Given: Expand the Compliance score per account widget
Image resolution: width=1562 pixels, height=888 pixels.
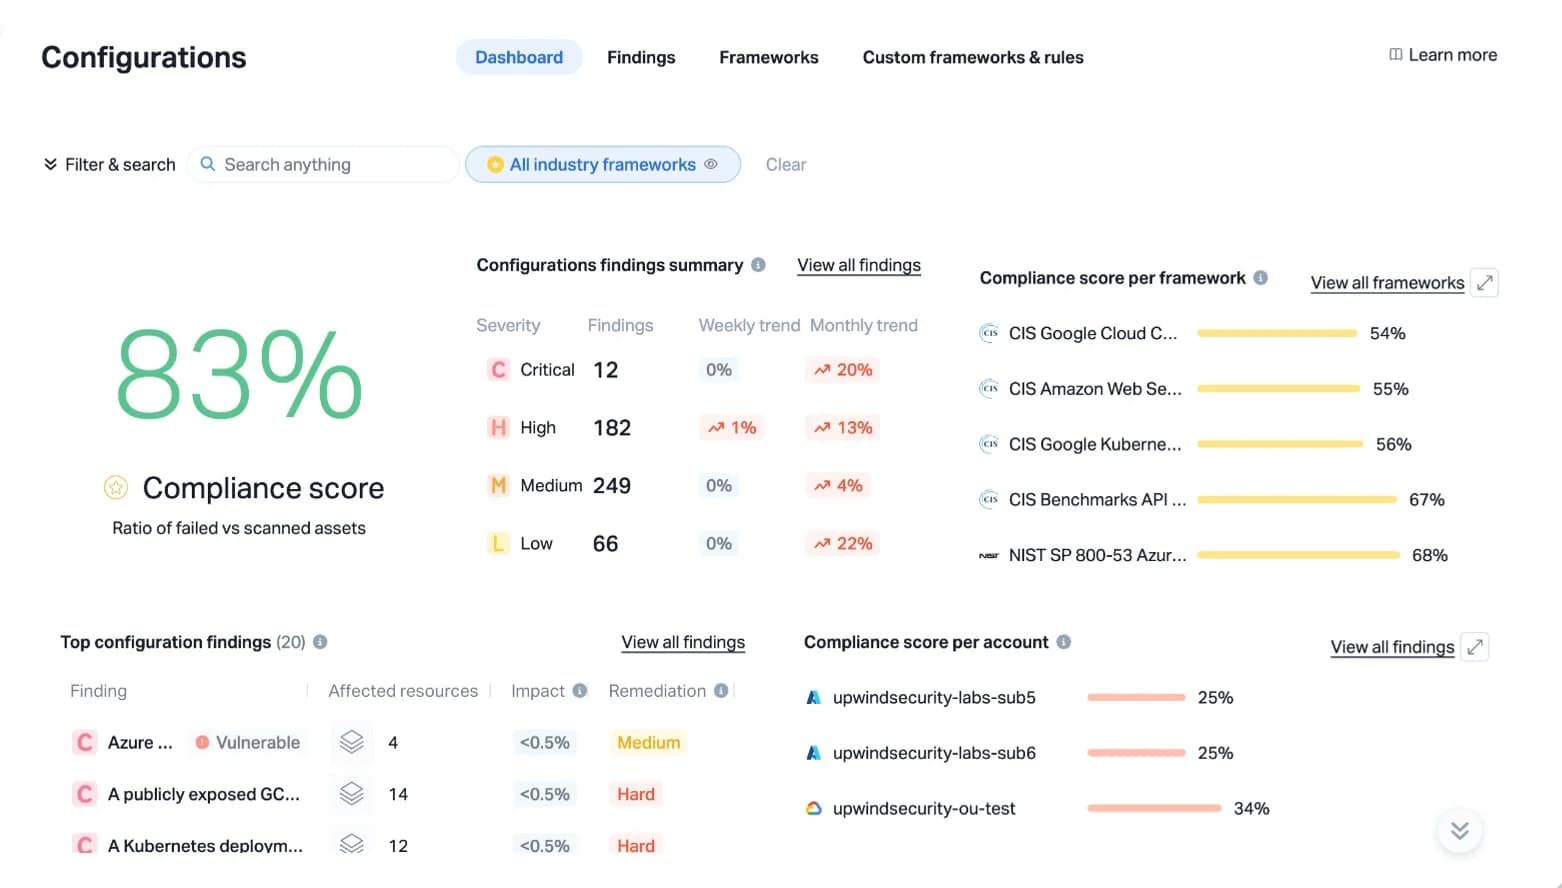Looking at the screenshot, I should coord(1475,647).
